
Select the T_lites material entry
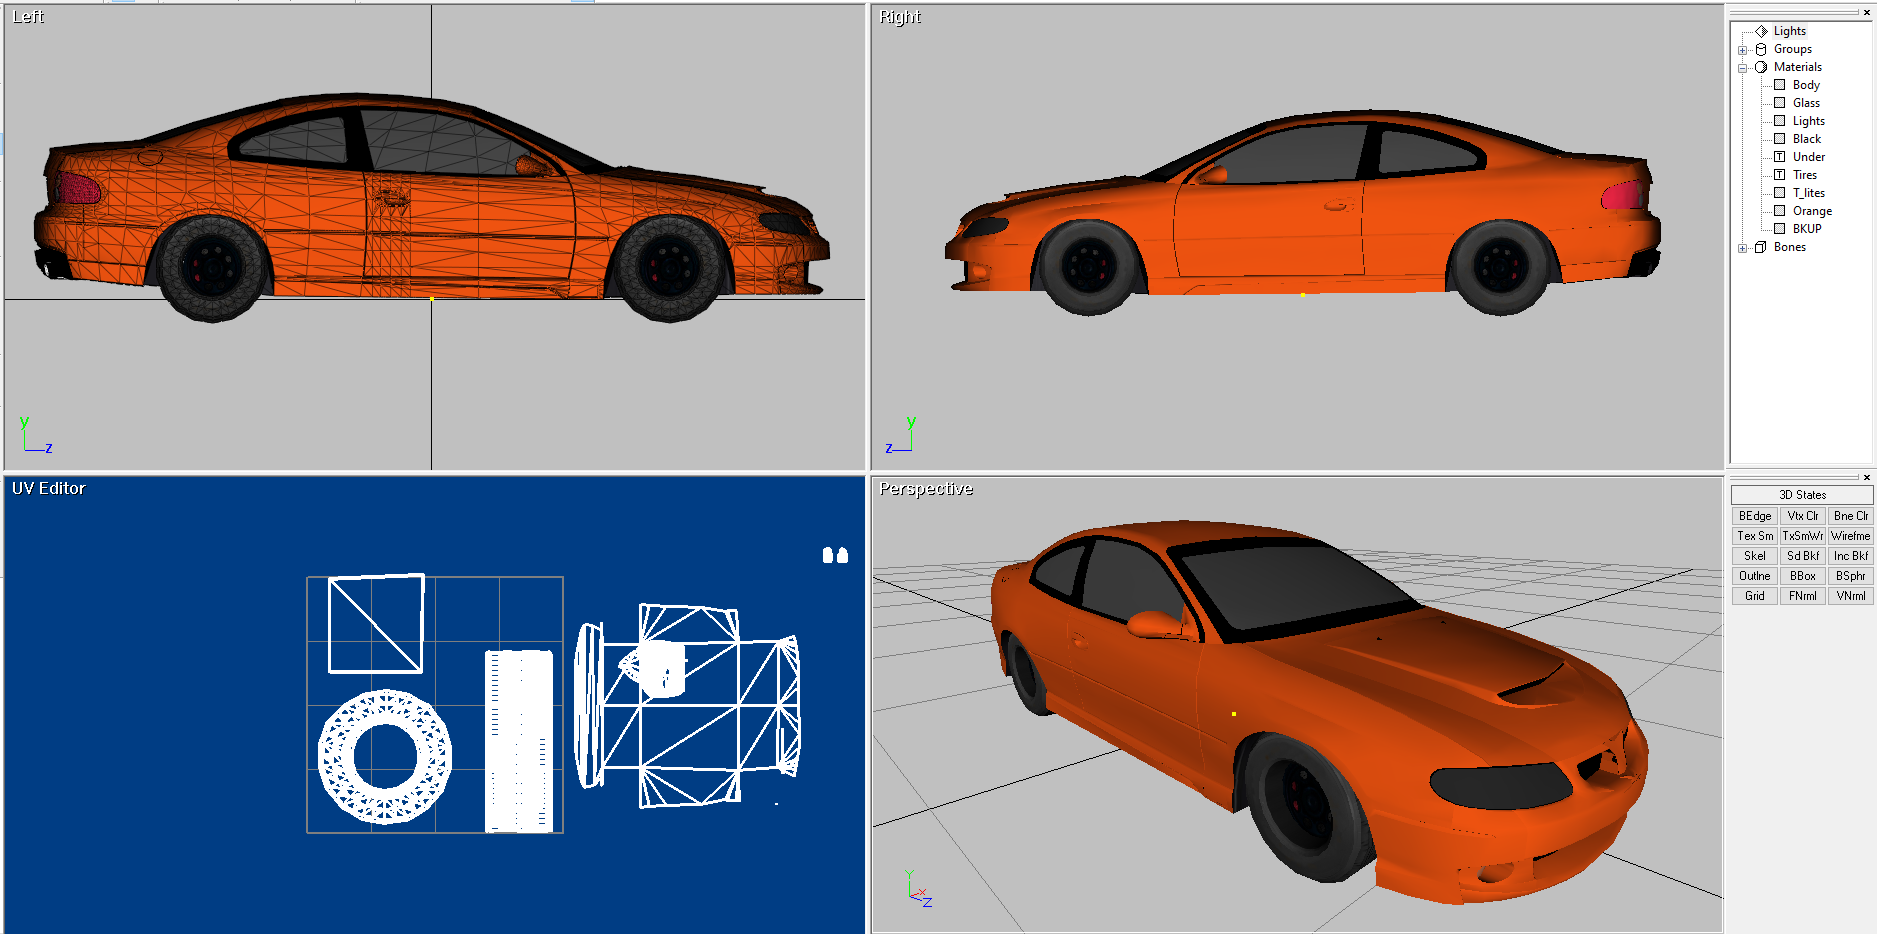click(1808, 193)
